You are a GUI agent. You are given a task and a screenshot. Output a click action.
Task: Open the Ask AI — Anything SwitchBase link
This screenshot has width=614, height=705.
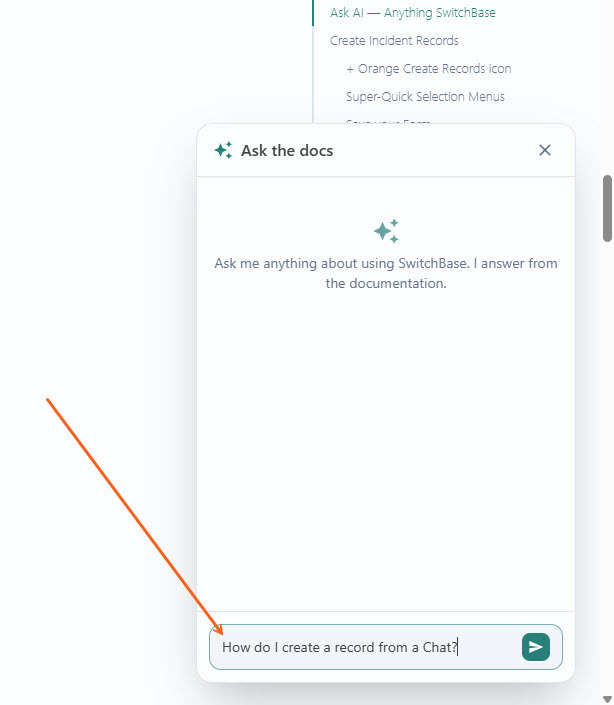click(x=413, y=13)
